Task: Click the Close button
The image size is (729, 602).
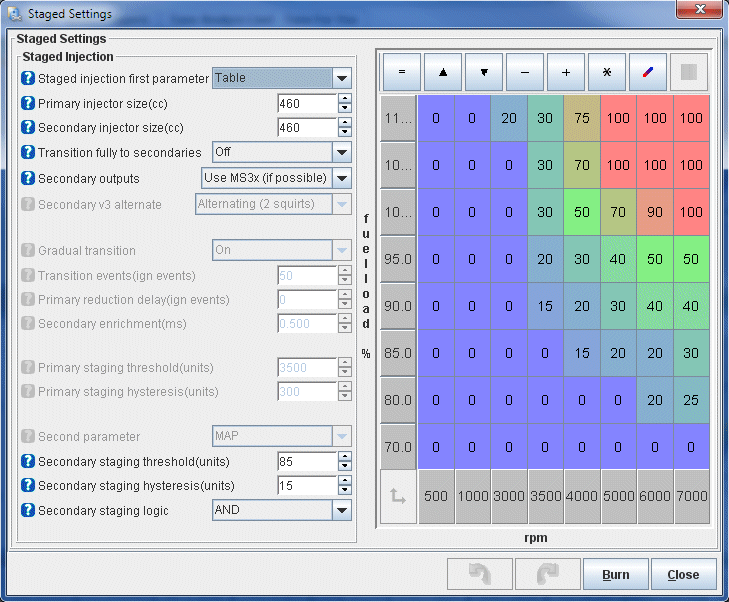Action: tap(683, 574)
